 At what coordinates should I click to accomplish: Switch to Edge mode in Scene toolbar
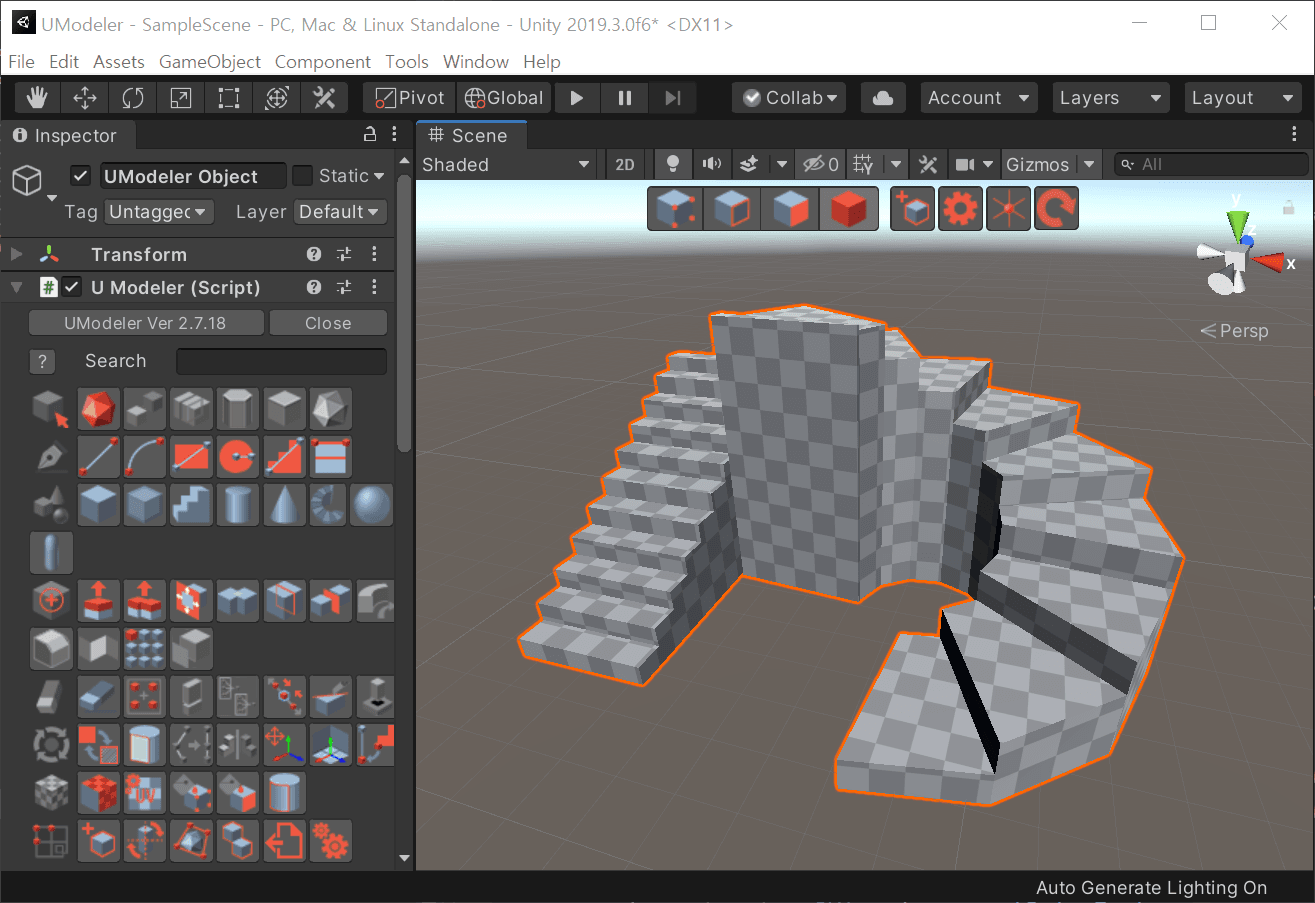(732, 209)
